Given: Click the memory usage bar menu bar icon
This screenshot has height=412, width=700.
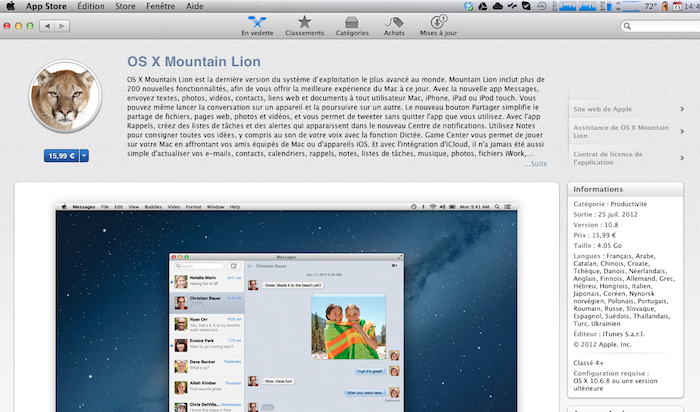Looking at the screenshot, I should tap(606, 6).
